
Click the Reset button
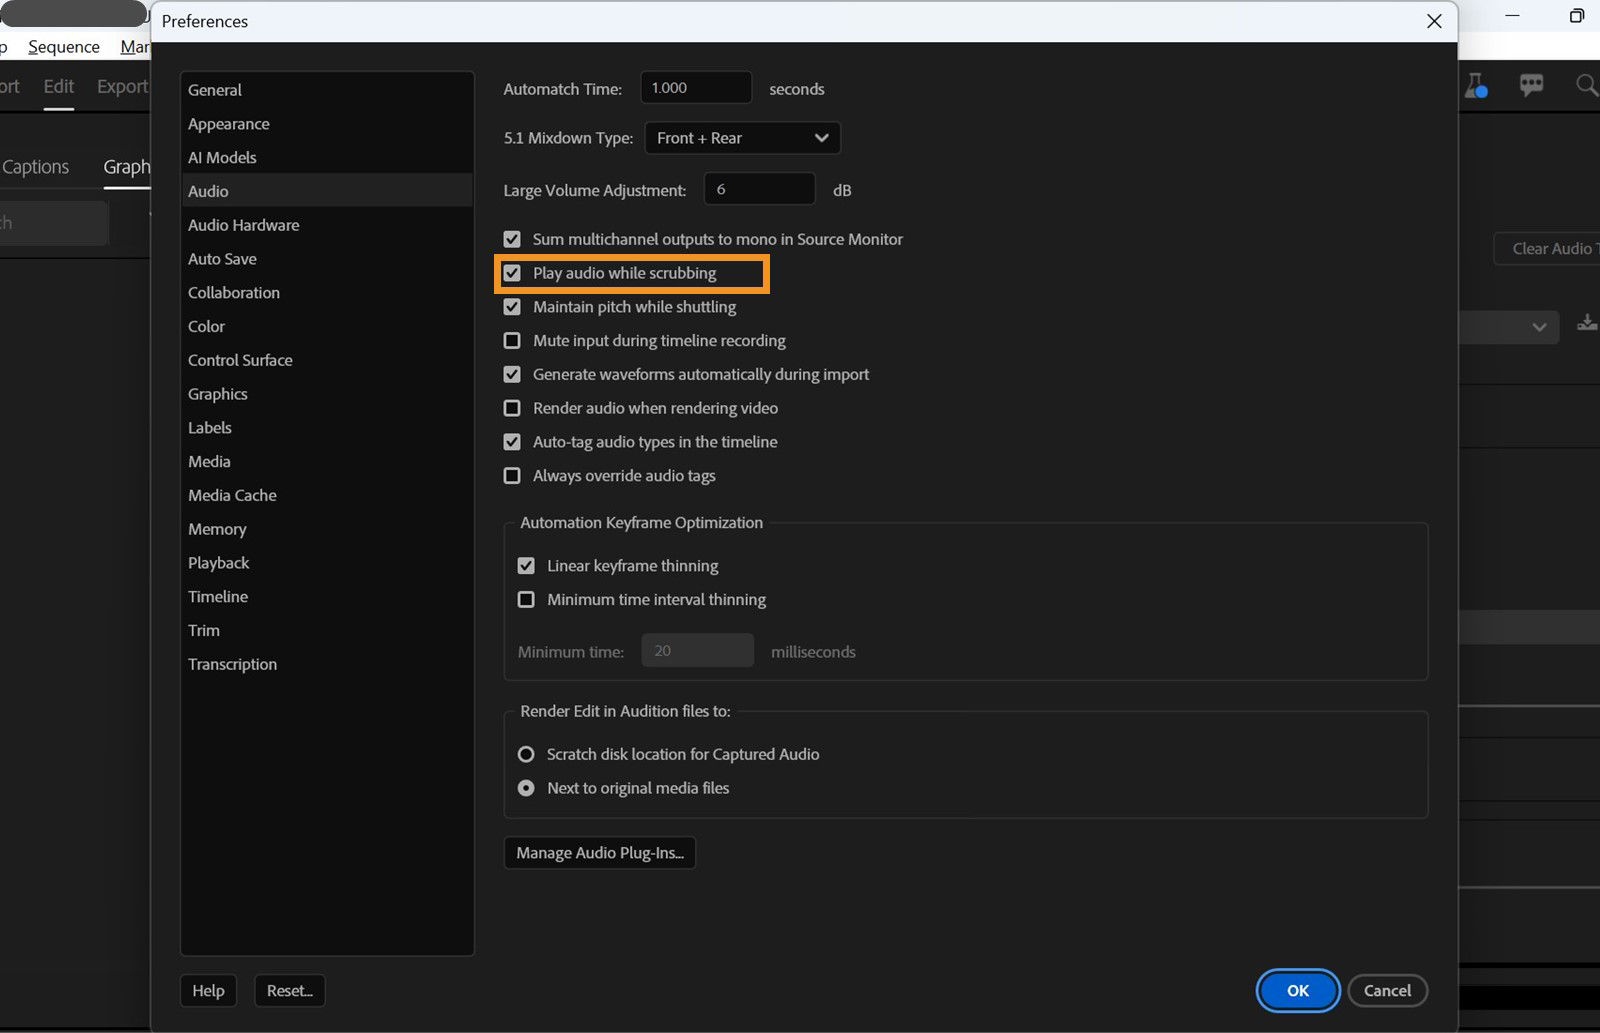tap(289, 990)
